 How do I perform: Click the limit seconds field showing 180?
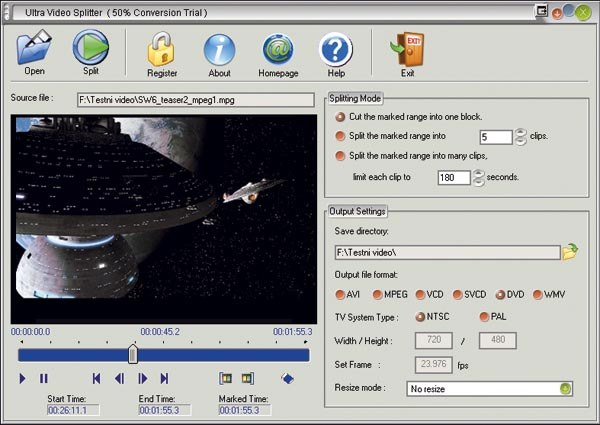454,177
